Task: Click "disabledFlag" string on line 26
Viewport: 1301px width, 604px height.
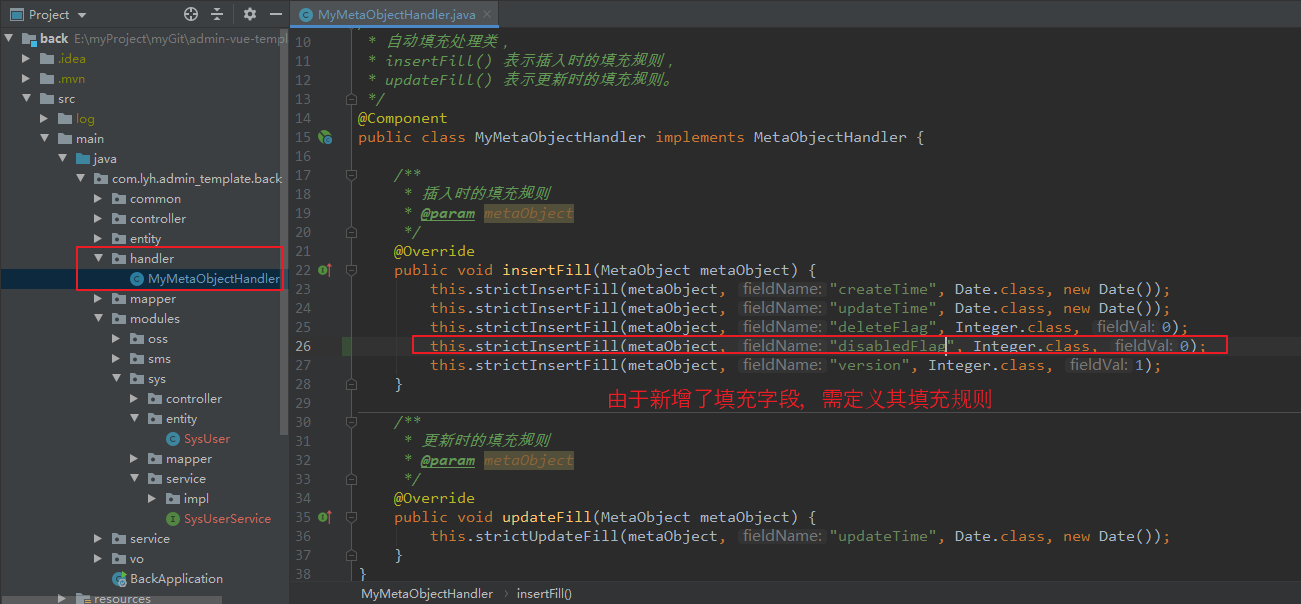Action: click(x=893, y=346)
